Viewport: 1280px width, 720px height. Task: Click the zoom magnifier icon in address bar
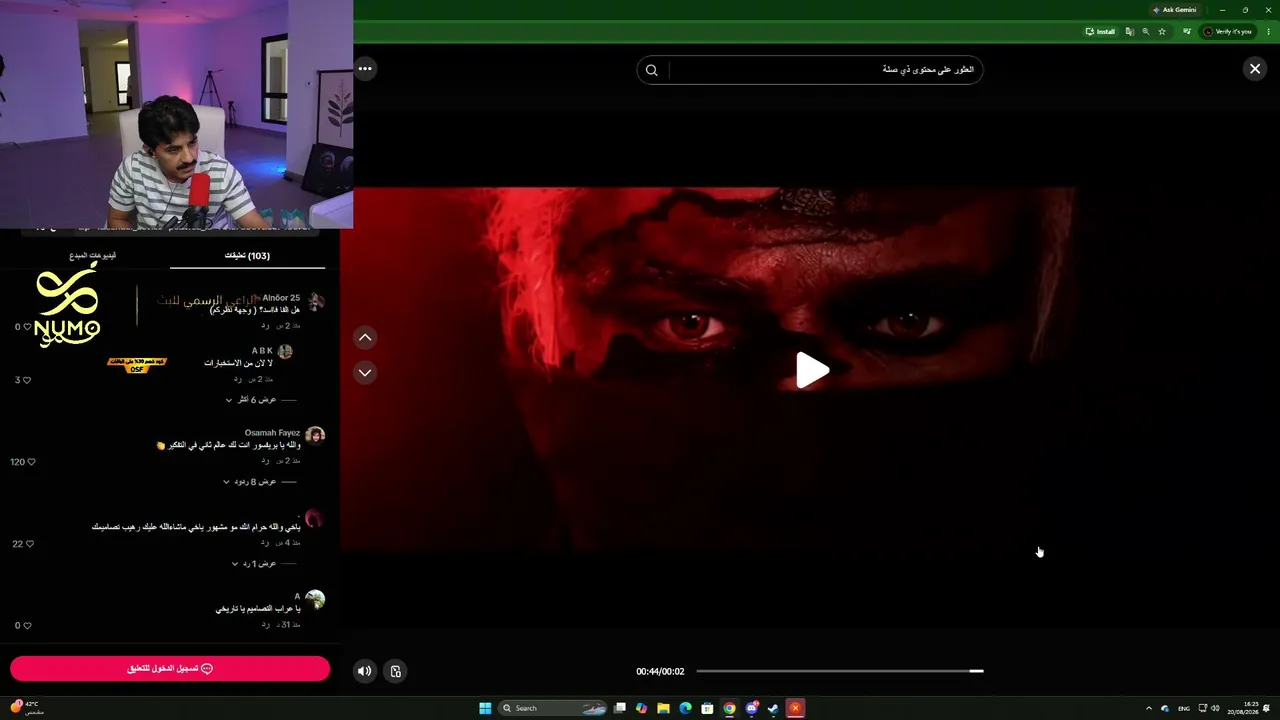click(x=1145, y=31)
